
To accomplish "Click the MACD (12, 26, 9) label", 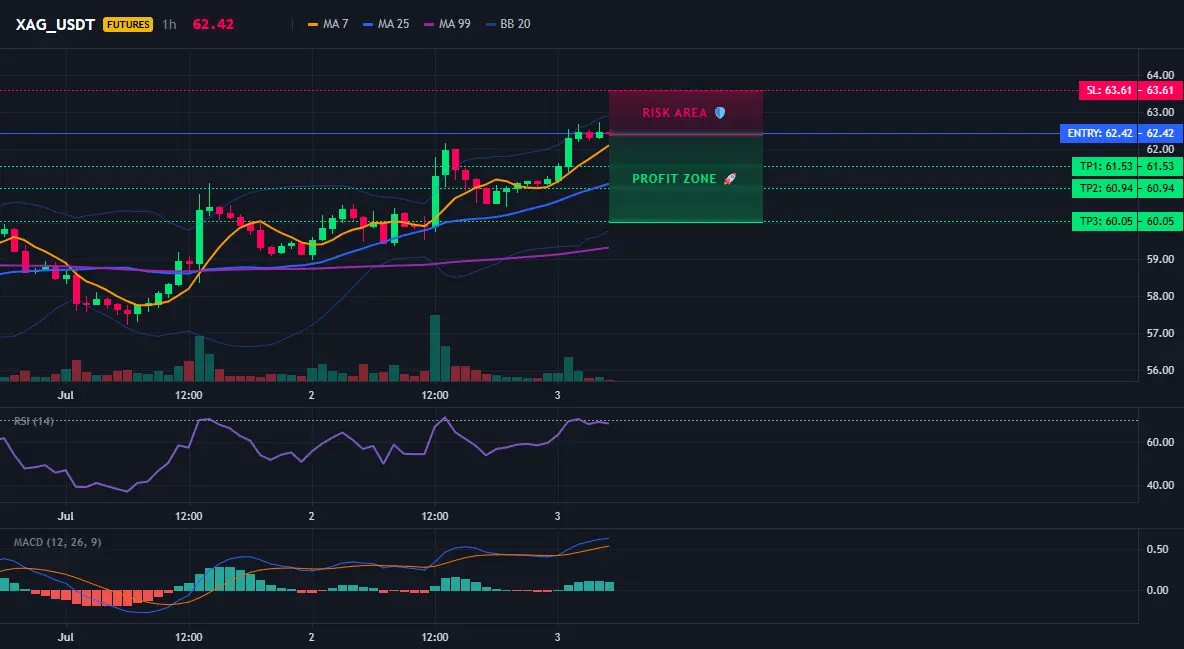I will click(x=57, y=542).
